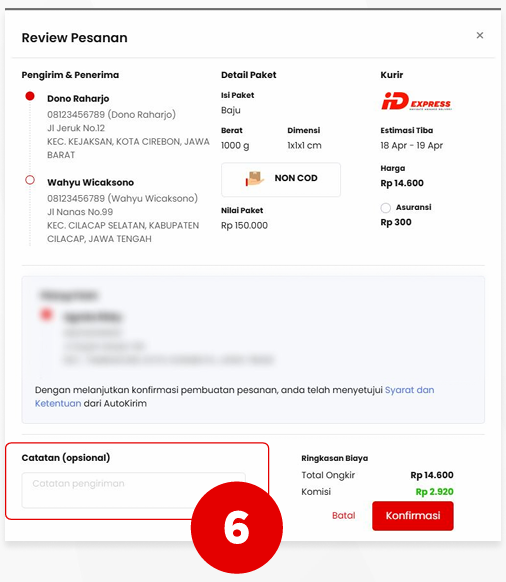Click the Rp 2.920 Komisi amount

[x=434, y=492]
